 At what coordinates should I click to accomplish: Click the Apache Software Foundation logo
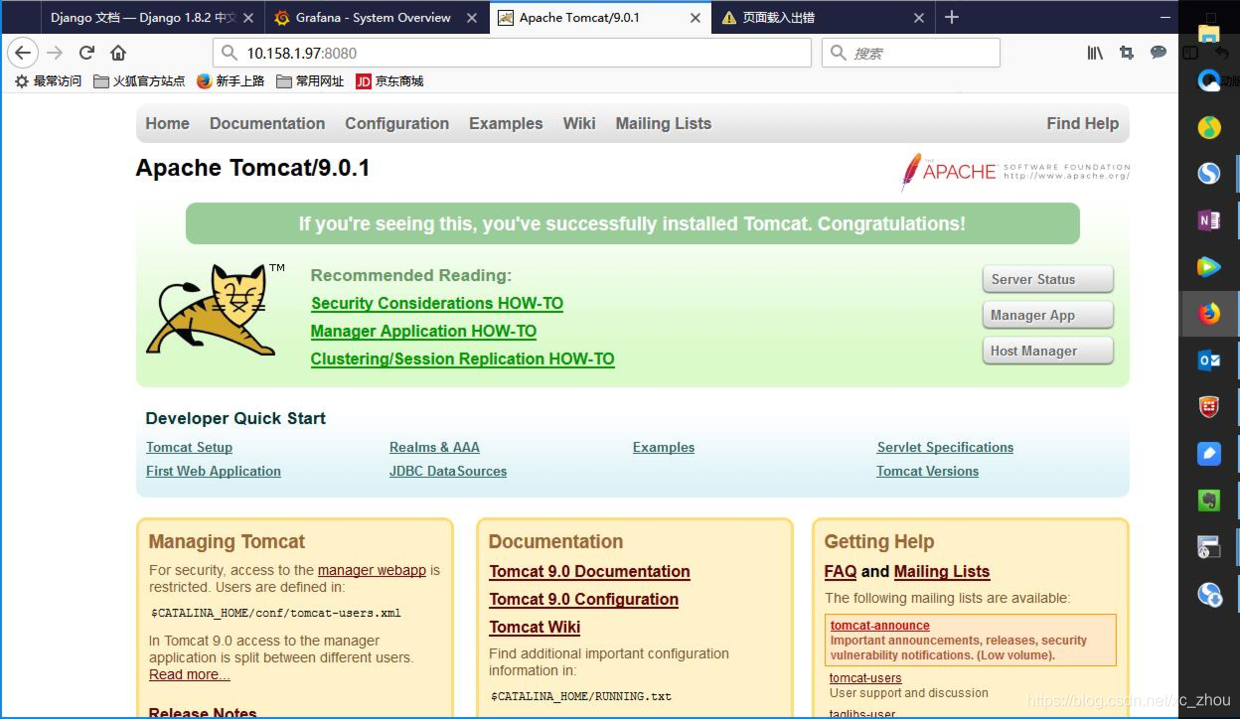pos(1015,172)
